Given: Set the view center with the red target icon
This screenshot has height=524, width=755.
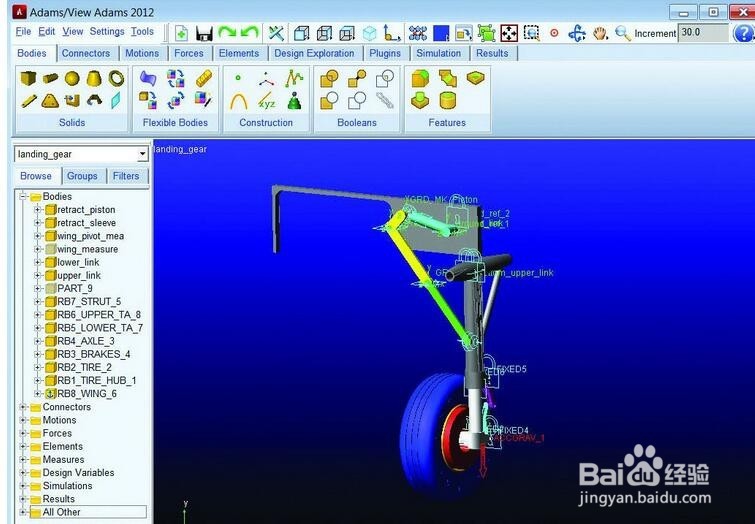Looking at the screenshot, I should pyautogui.click(x=554, y=33).
